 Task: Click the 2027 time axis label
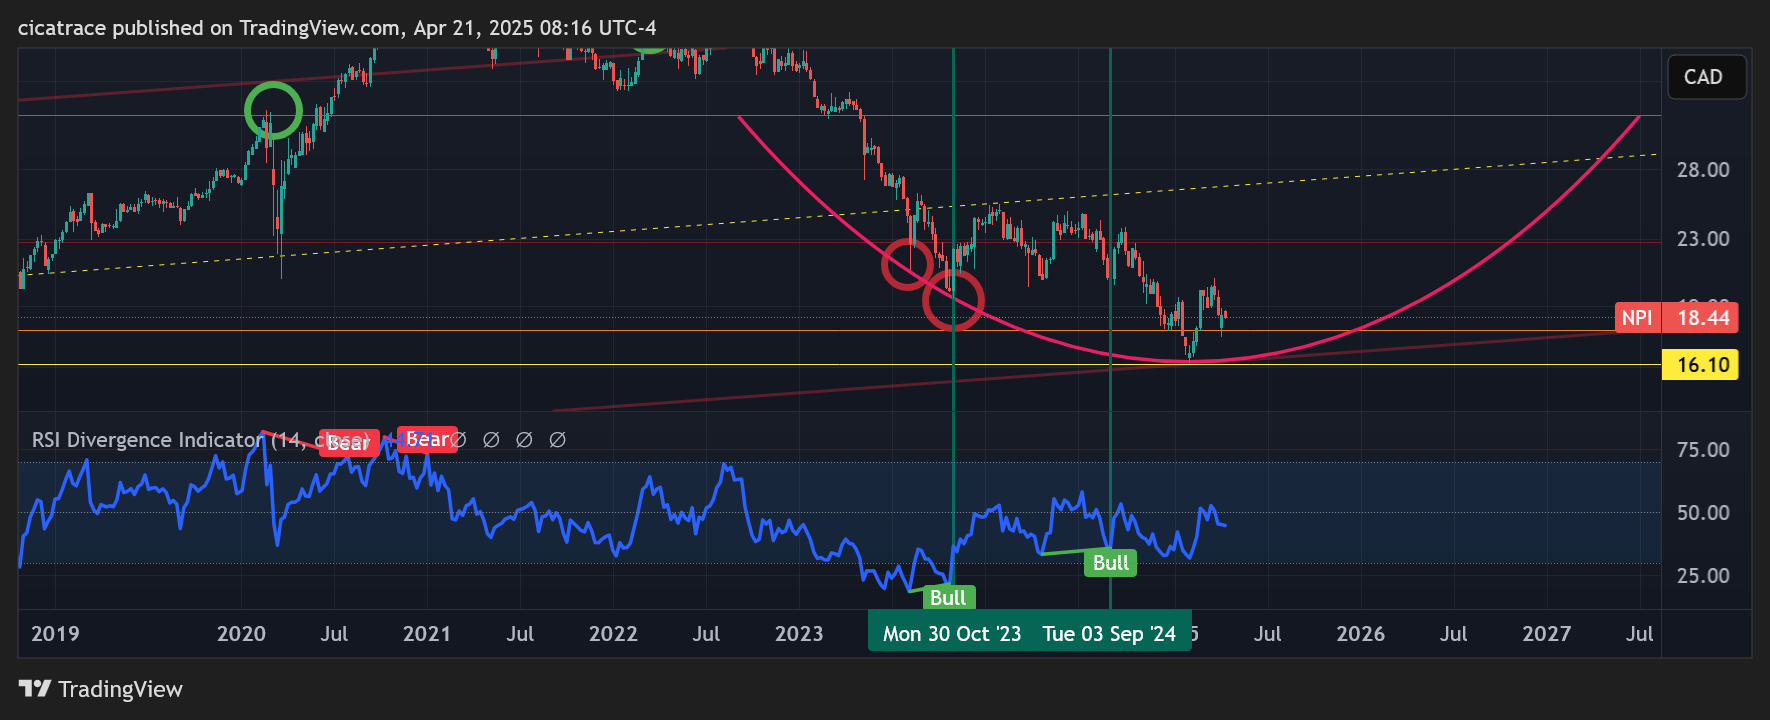point(1546,634)
